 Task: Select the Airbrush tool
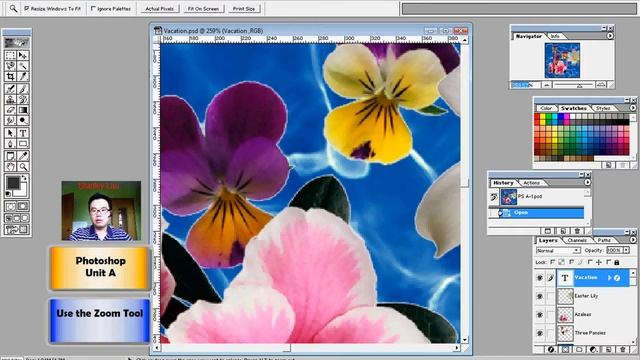point(11,89)
